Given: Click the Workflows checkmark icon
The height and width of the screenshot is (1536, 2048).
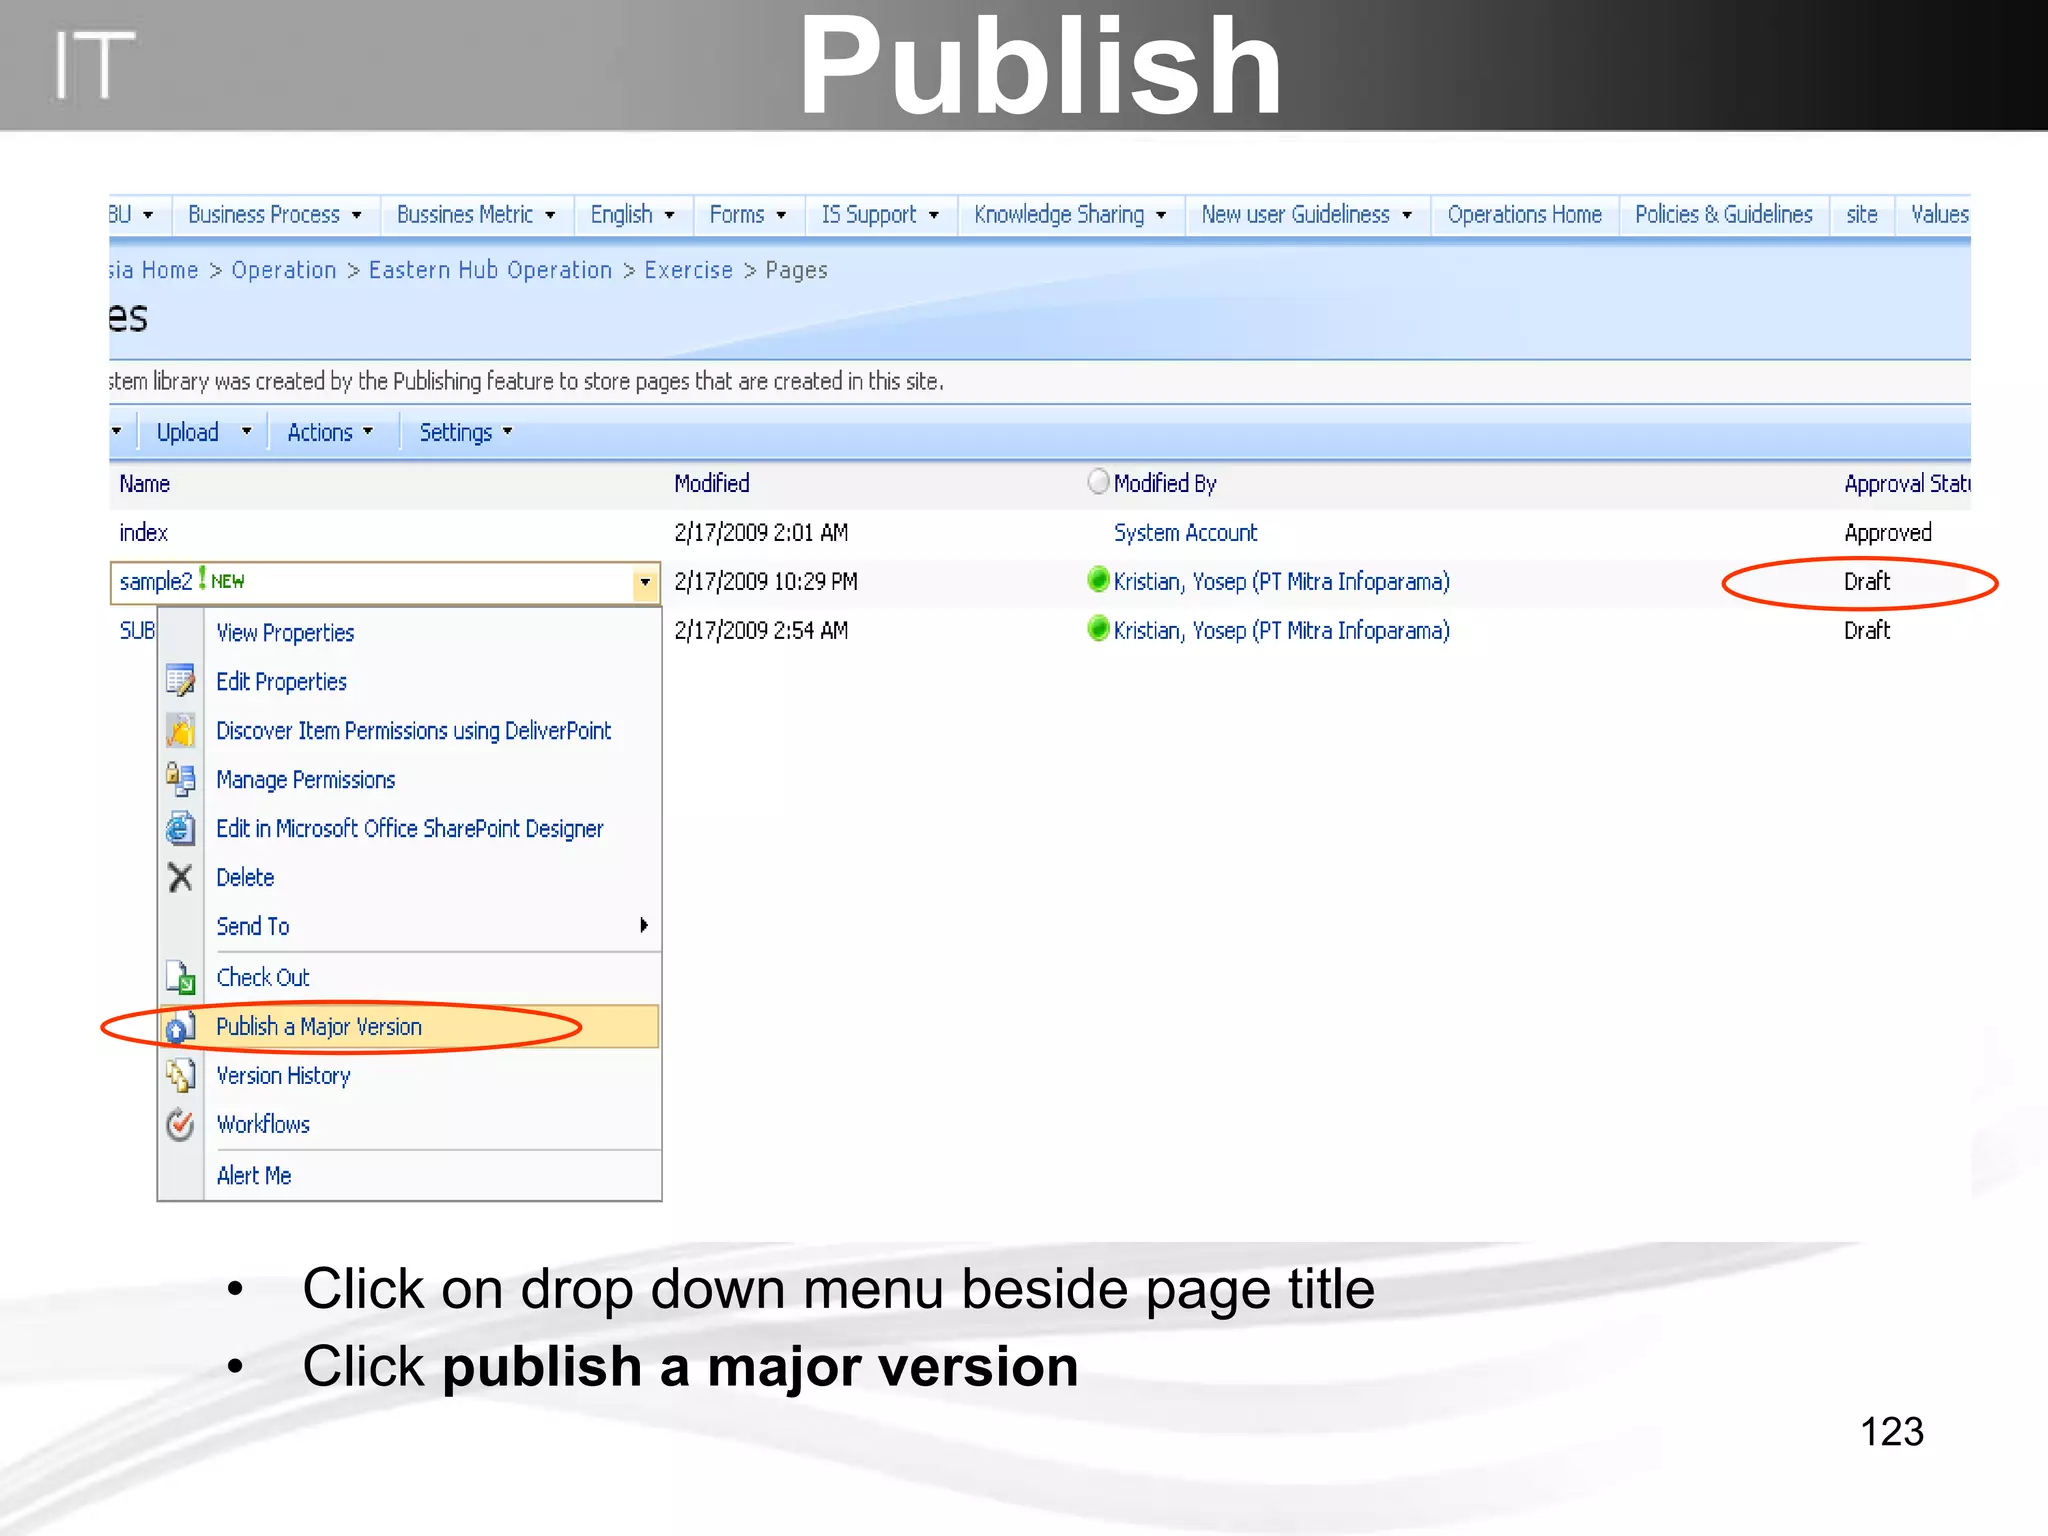Looking at the screenshot, I should 180,1124.
